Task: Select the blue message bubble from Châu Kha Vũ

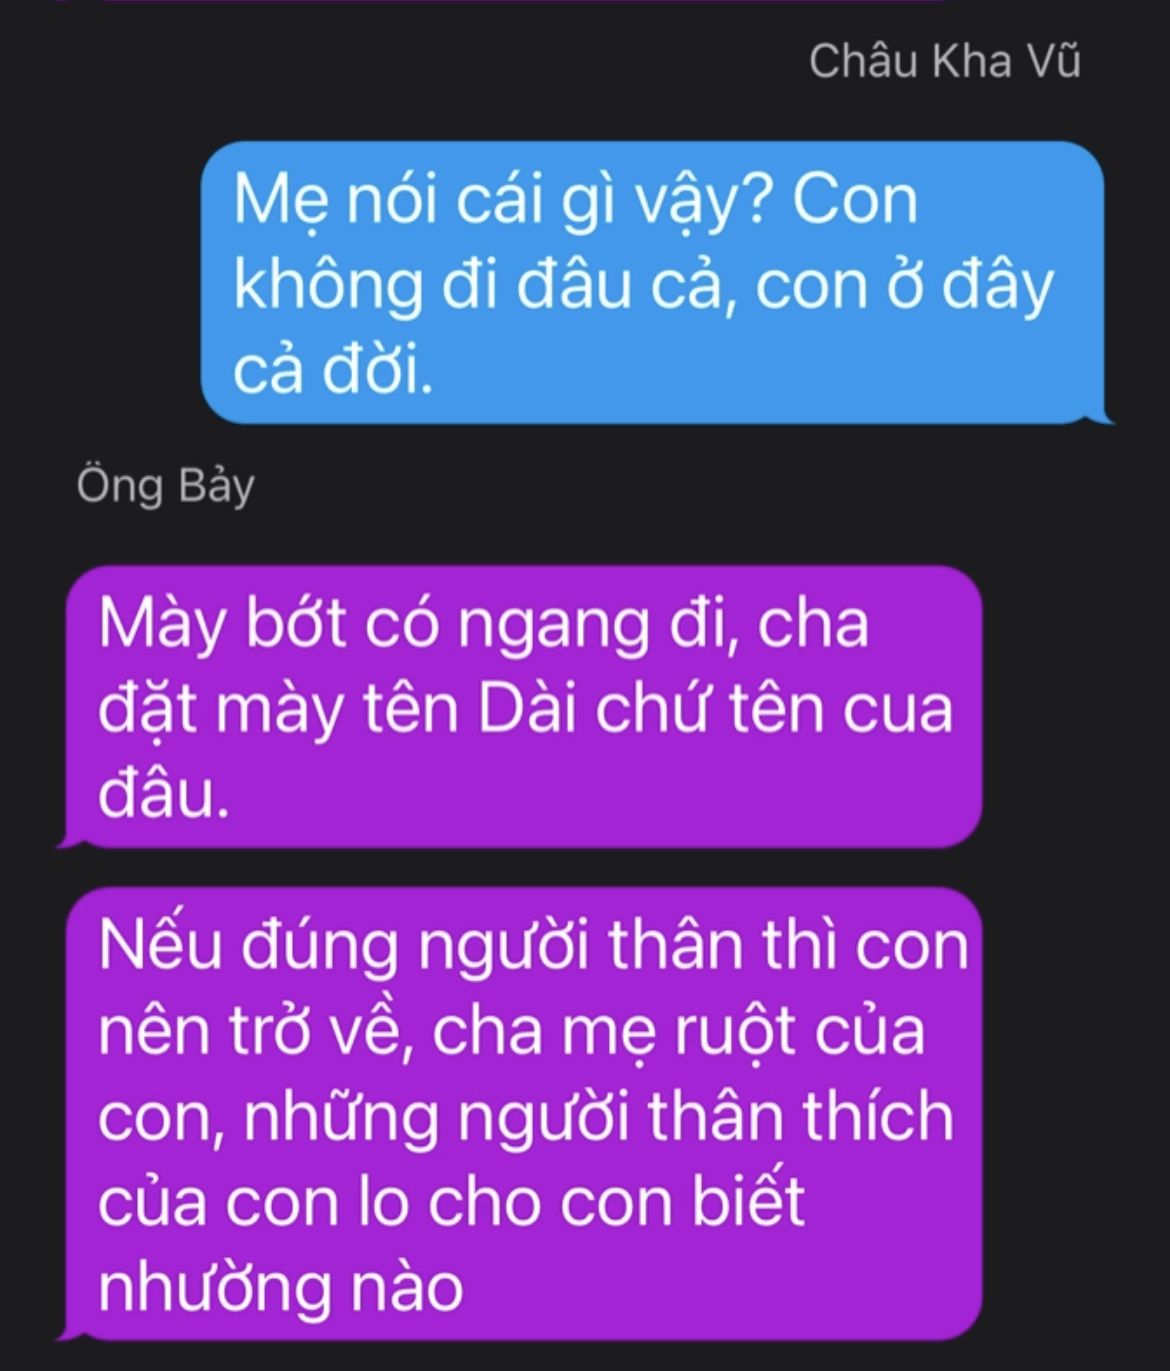Action: coord(653,283)
